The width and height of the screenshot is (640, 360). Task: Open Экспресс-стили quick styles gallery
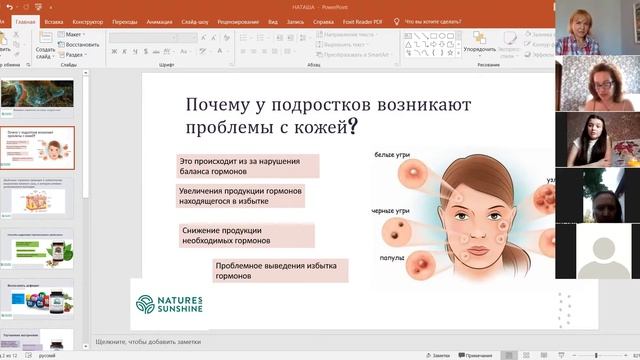pyautogui.click(x=509, y=46)
